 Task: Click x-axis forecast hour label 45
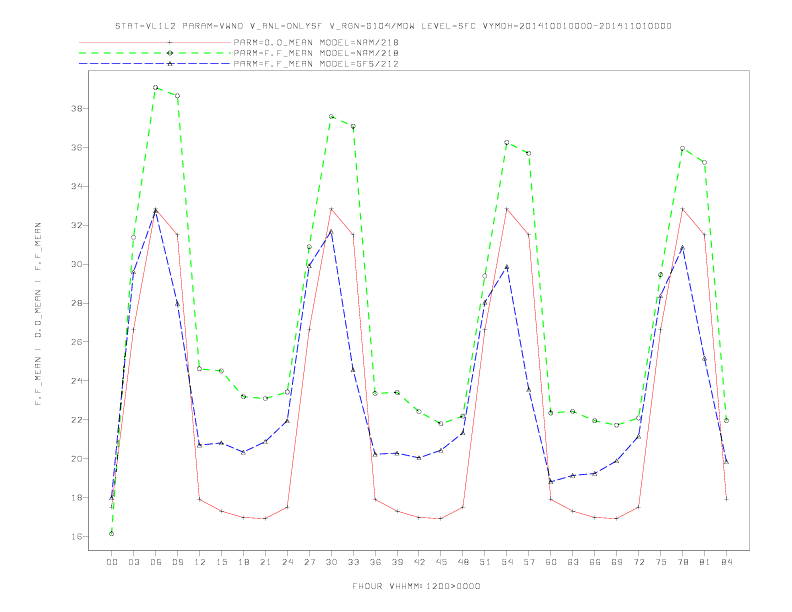click(x=441, y=562)
